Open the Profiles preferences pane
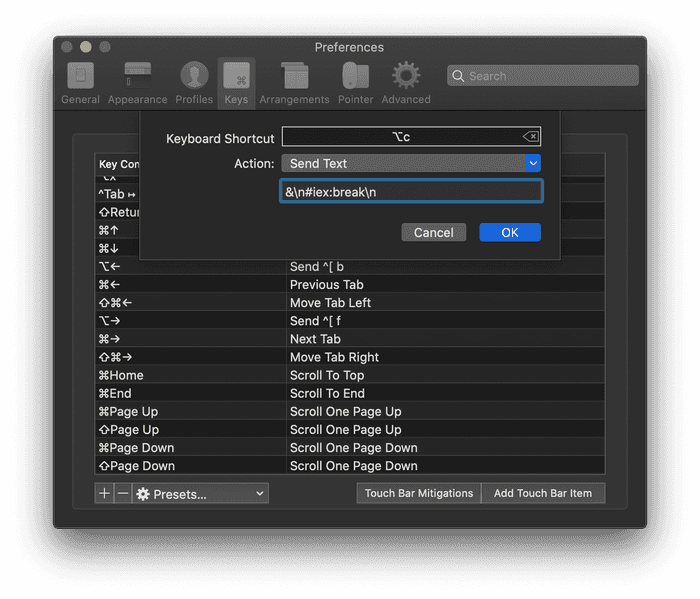 coord(194,83)
